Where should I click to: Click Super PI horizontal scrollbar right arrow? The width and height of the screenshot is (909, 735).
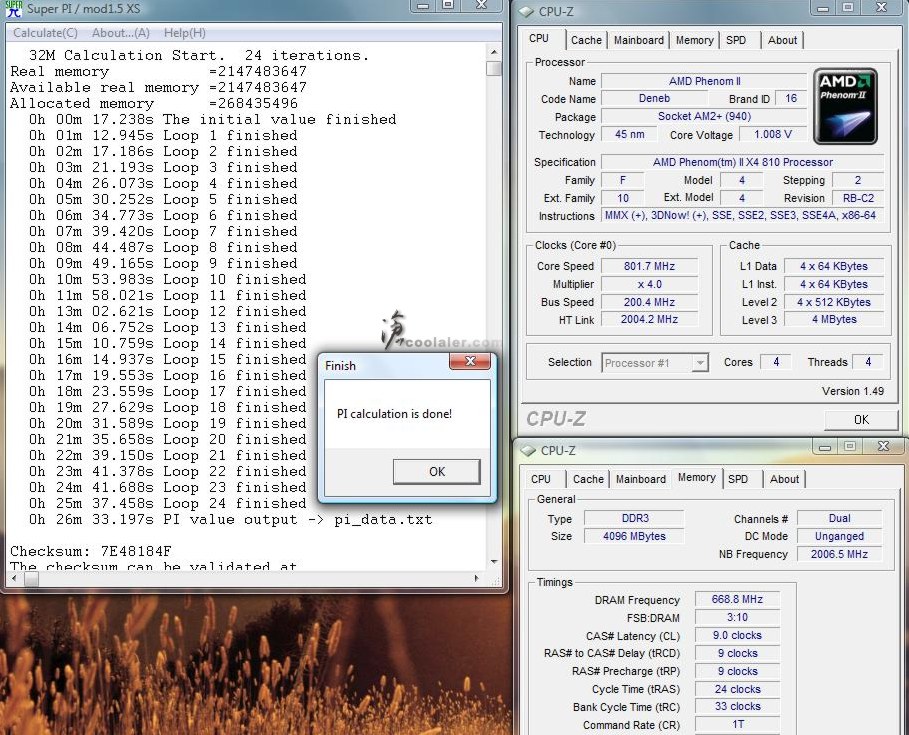pos(477,578)
